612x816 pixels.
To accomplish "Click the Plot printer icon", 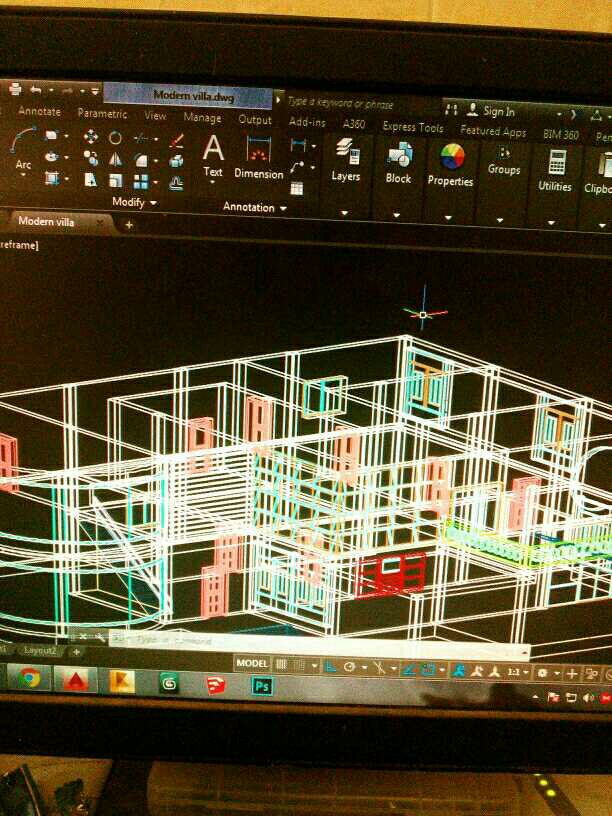I will click(x=16, y=89).
